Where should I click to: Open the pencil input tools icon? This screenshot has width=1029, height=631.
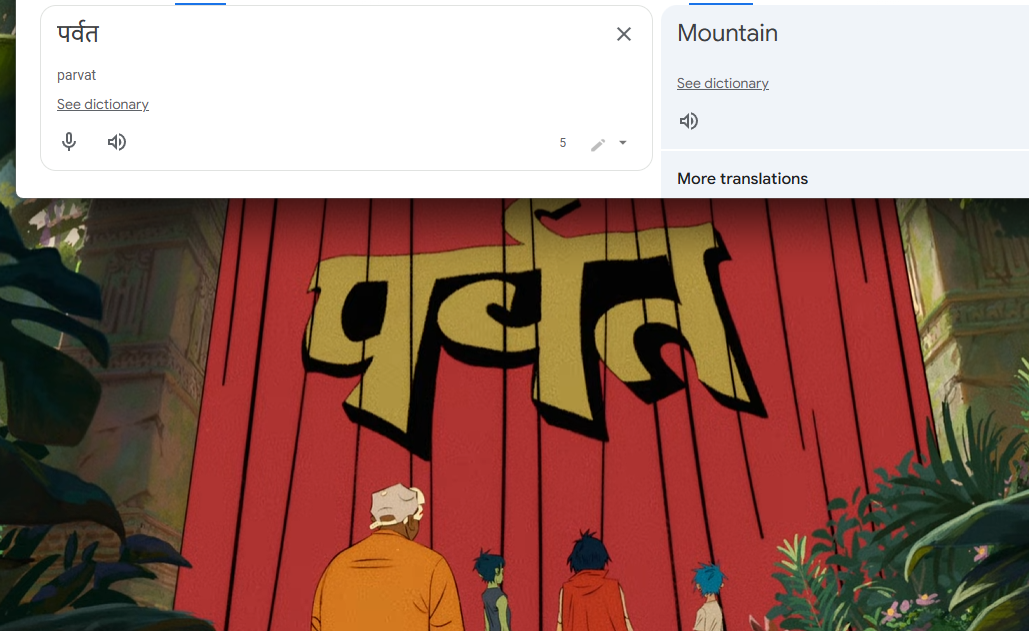tap(597, 144)
